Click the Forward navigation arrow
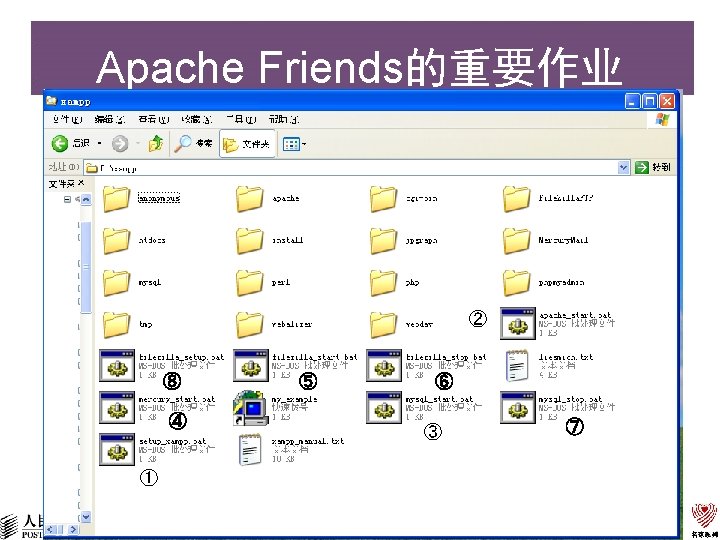Viewport: 720px width, 540px height. pos(120,144)
